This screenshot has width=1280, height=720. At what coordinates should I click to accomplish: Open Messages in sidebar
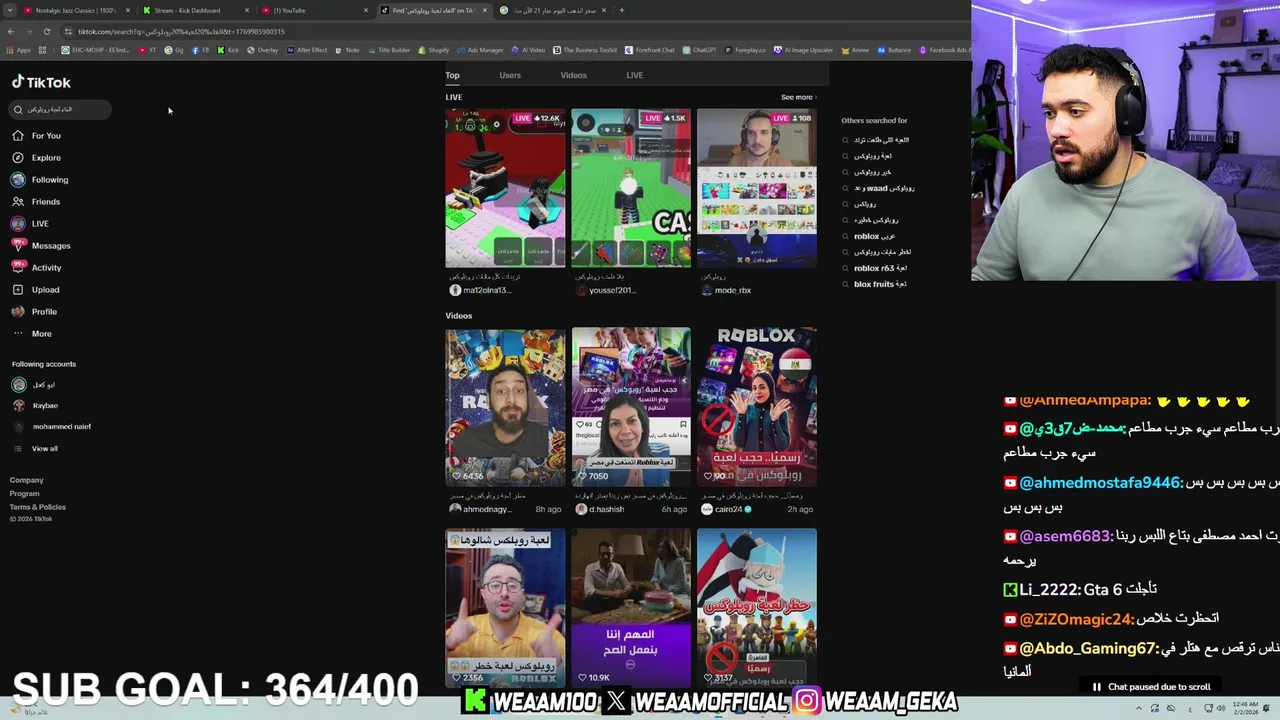(40, 246)
